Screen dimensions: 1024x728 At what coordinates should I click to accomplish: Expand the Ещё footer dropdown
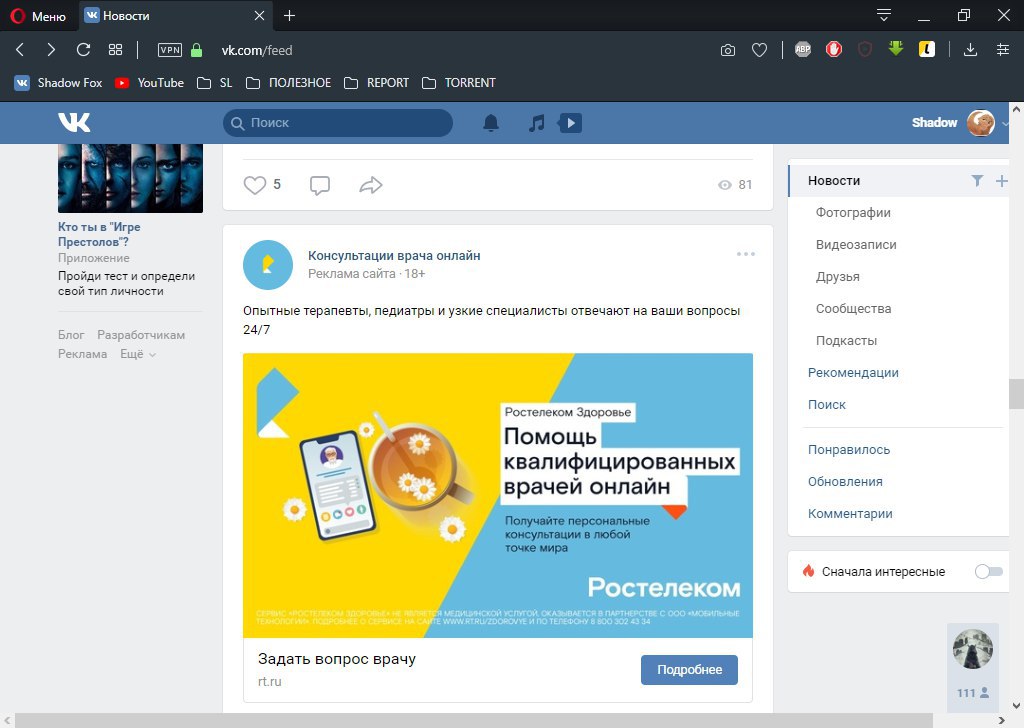pyautogui.click(x=138, y=354)
